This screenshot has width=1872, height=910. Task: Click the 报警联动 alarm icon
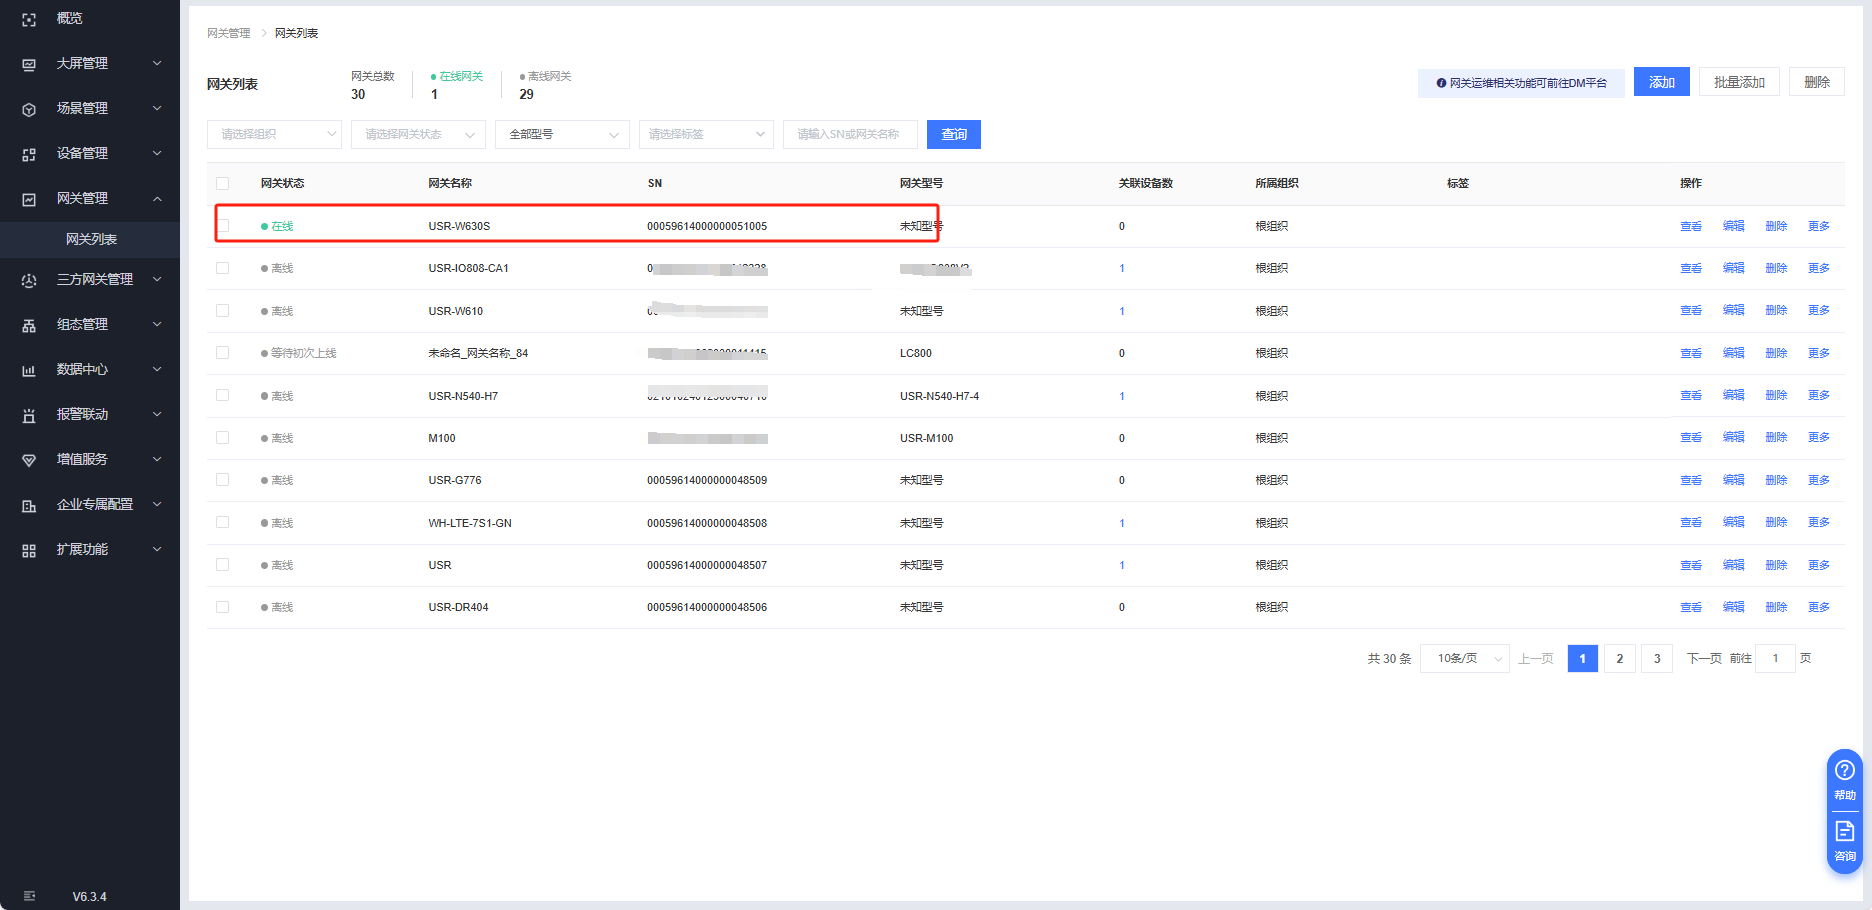pos(29,415)
